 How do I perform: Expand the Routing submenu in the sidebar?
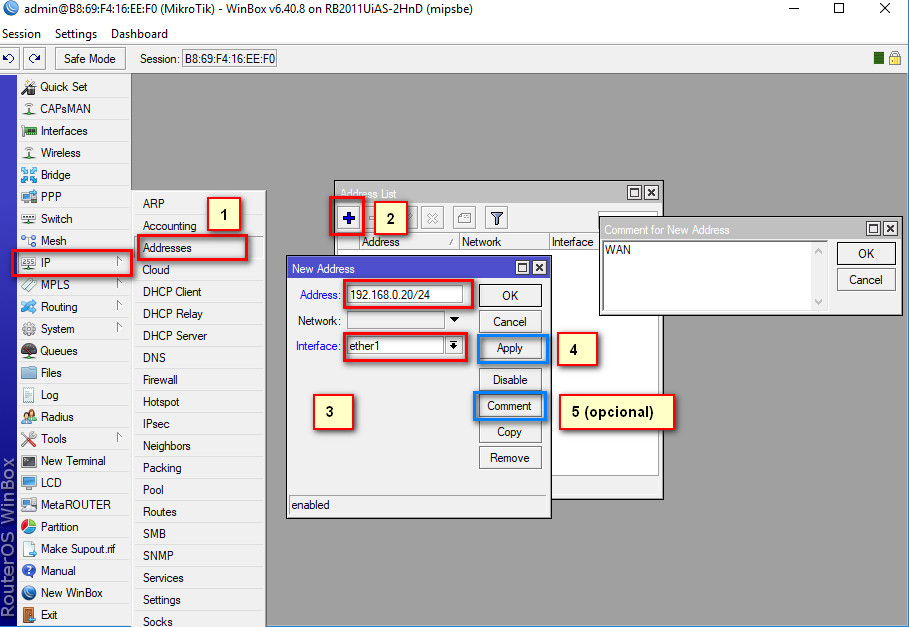[60, 307]
